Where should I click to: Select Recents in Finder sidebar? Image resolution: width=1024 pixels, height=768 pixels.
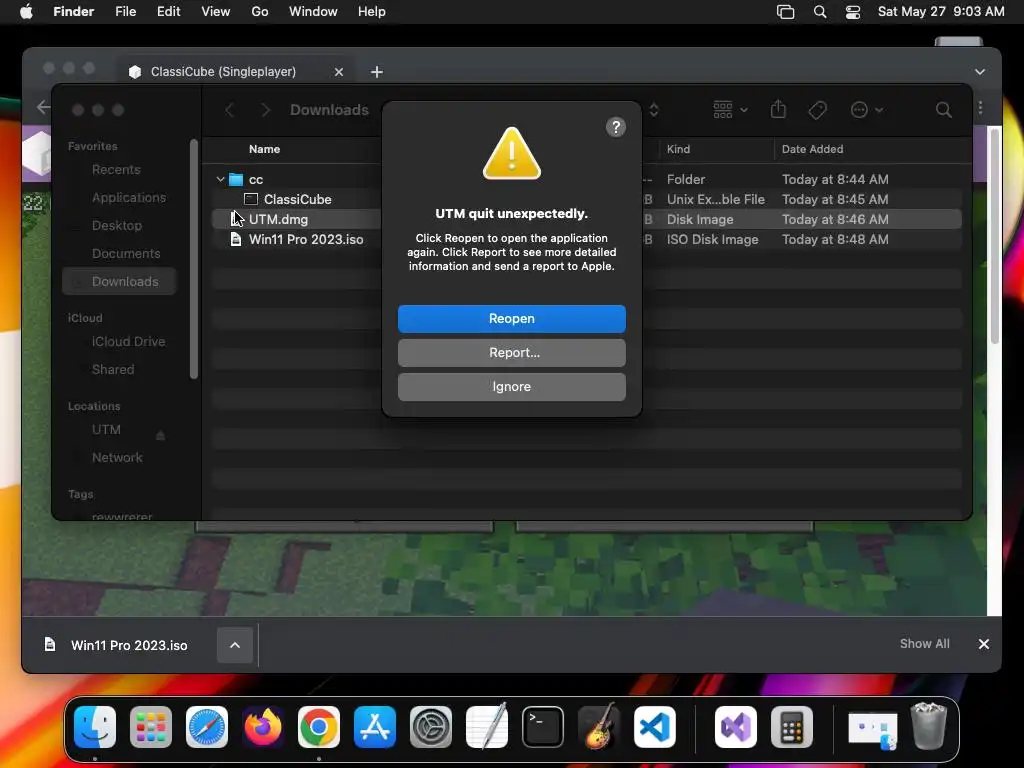pyautogui.click(x=116, y=170)
